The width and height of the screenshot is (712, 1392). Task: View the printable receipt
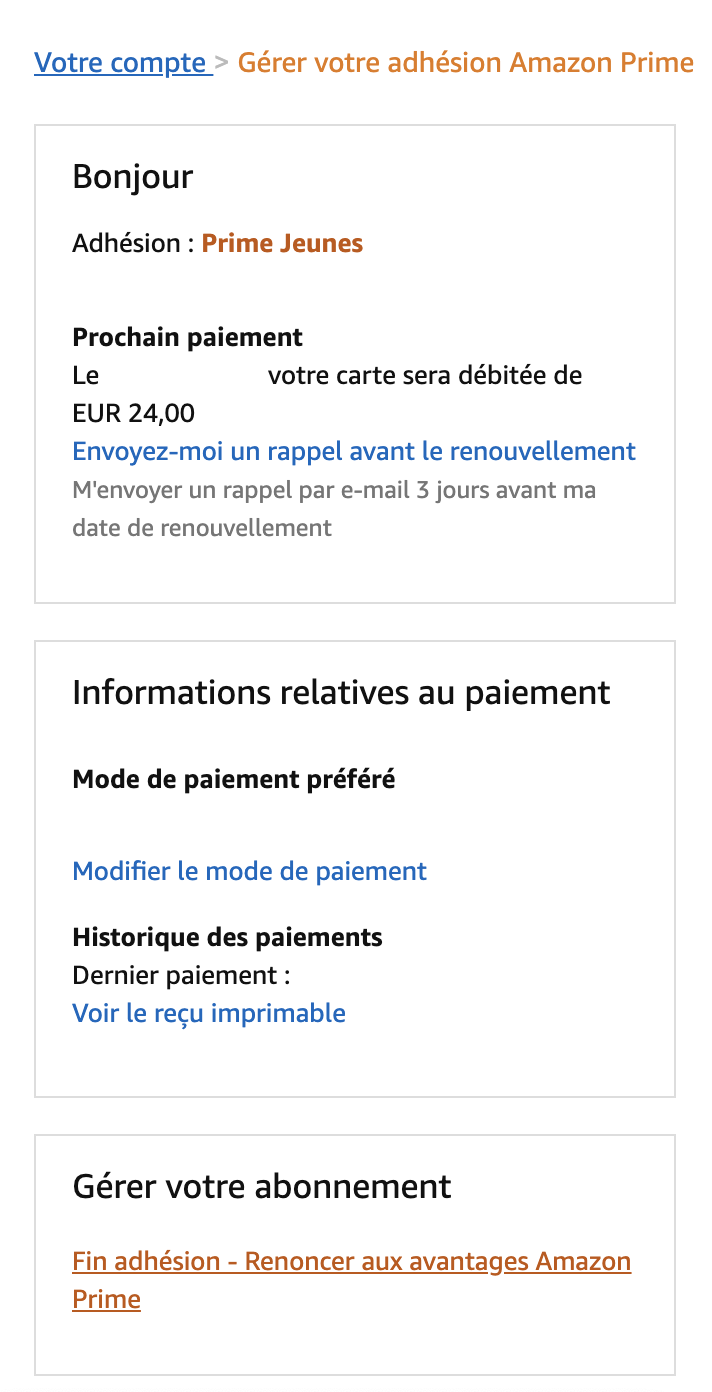[208, 1013]
